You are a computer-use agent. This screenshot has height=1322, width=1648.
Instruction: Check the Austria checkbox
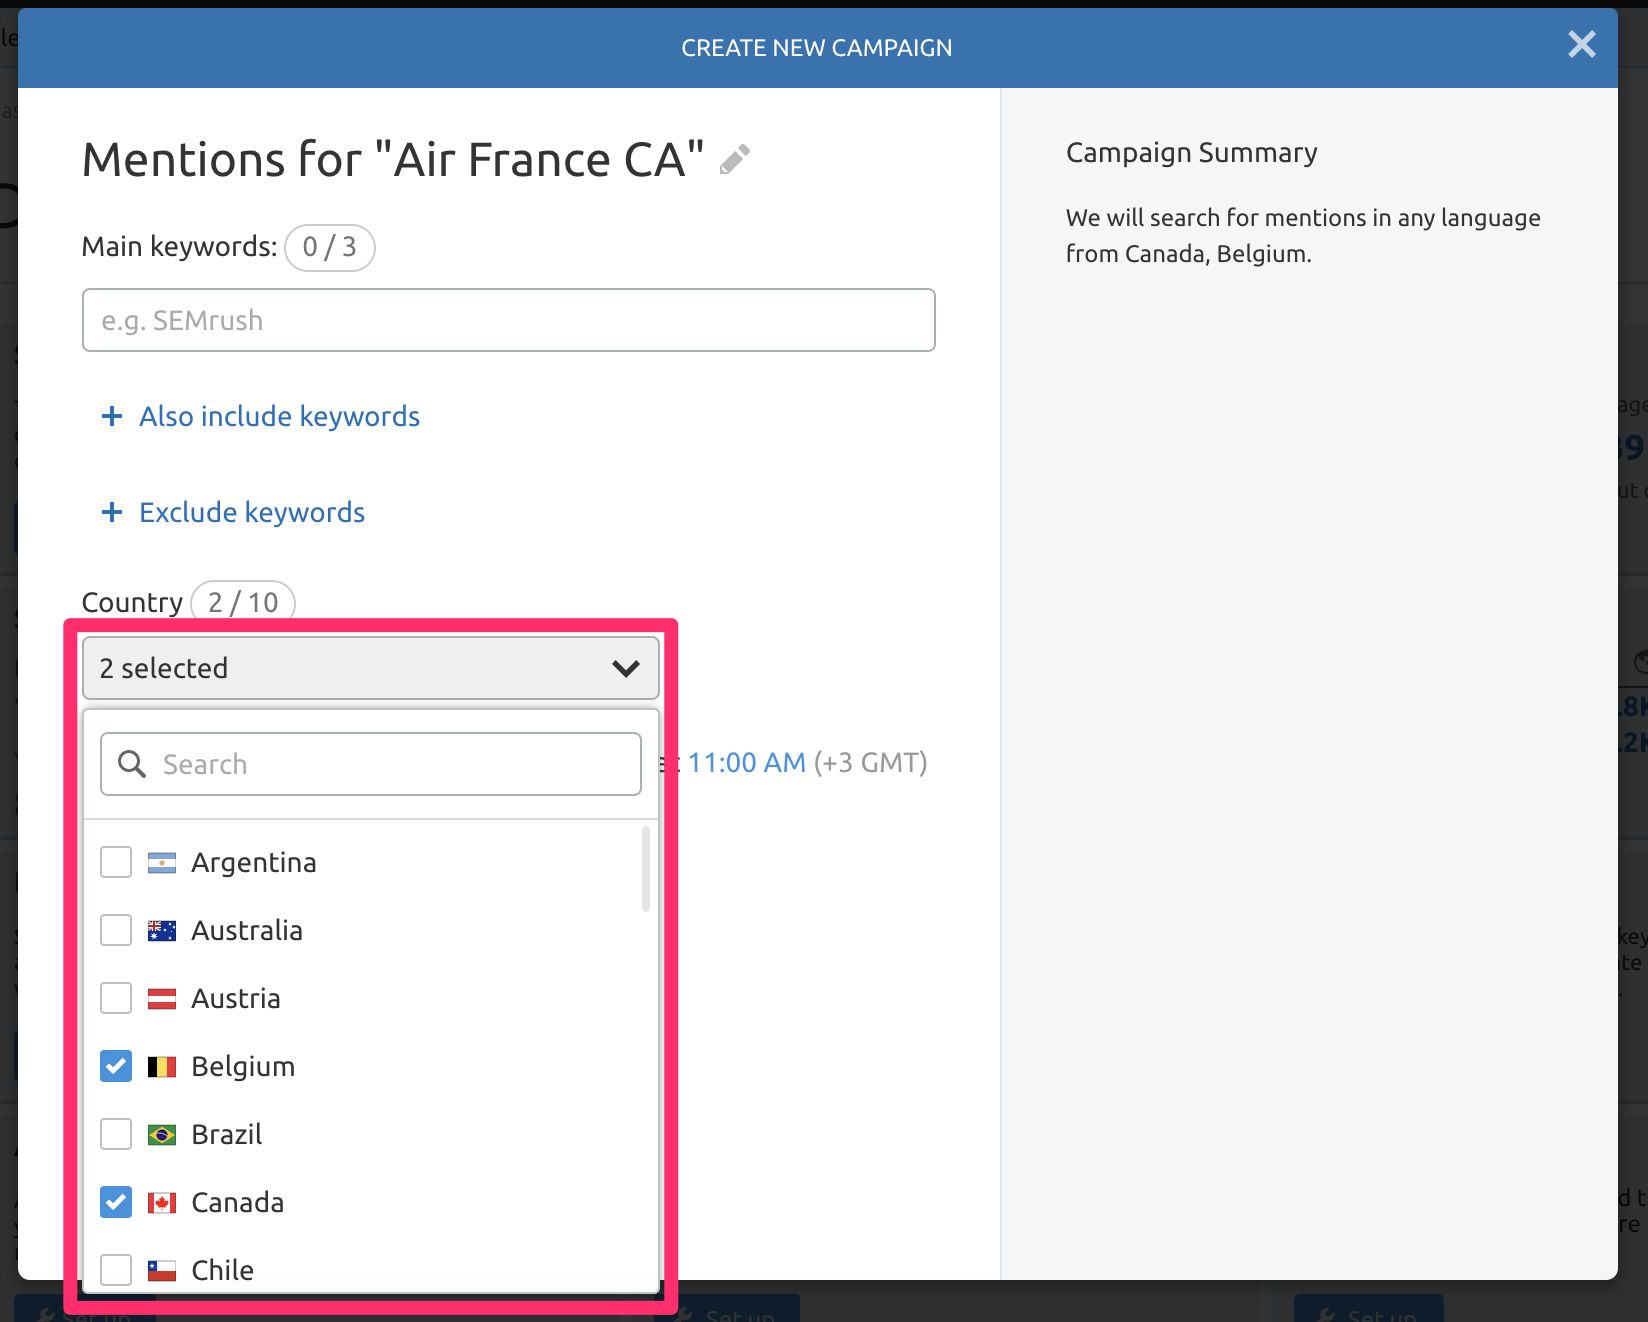[116, 998]
